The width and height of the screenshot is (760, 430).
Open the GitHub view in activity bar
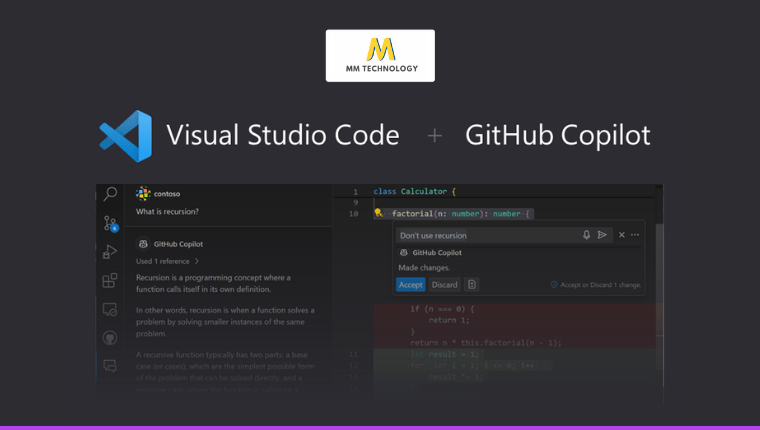[x=110, y=337]
